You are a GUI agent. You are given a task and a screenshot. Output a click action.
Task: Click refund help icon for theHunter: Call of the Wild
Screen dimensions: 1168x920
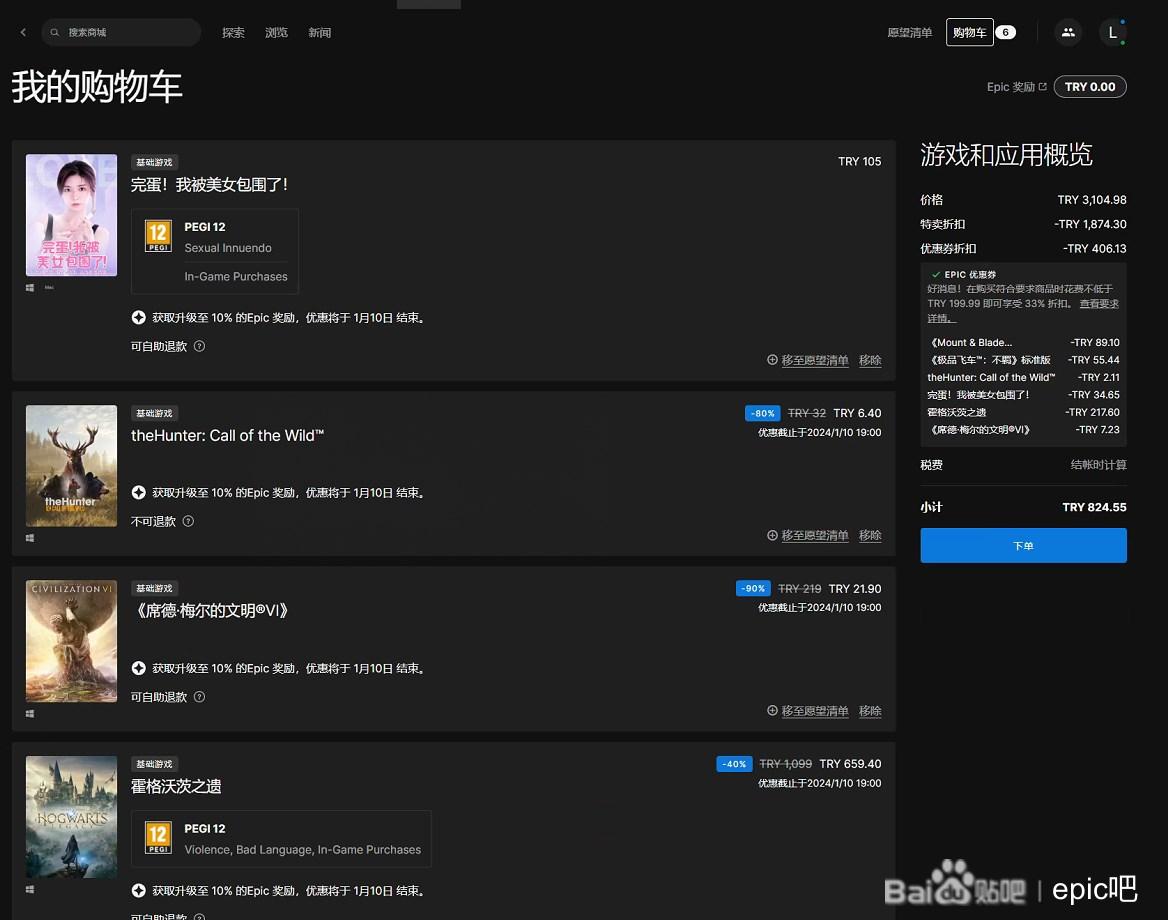point(188,521)
